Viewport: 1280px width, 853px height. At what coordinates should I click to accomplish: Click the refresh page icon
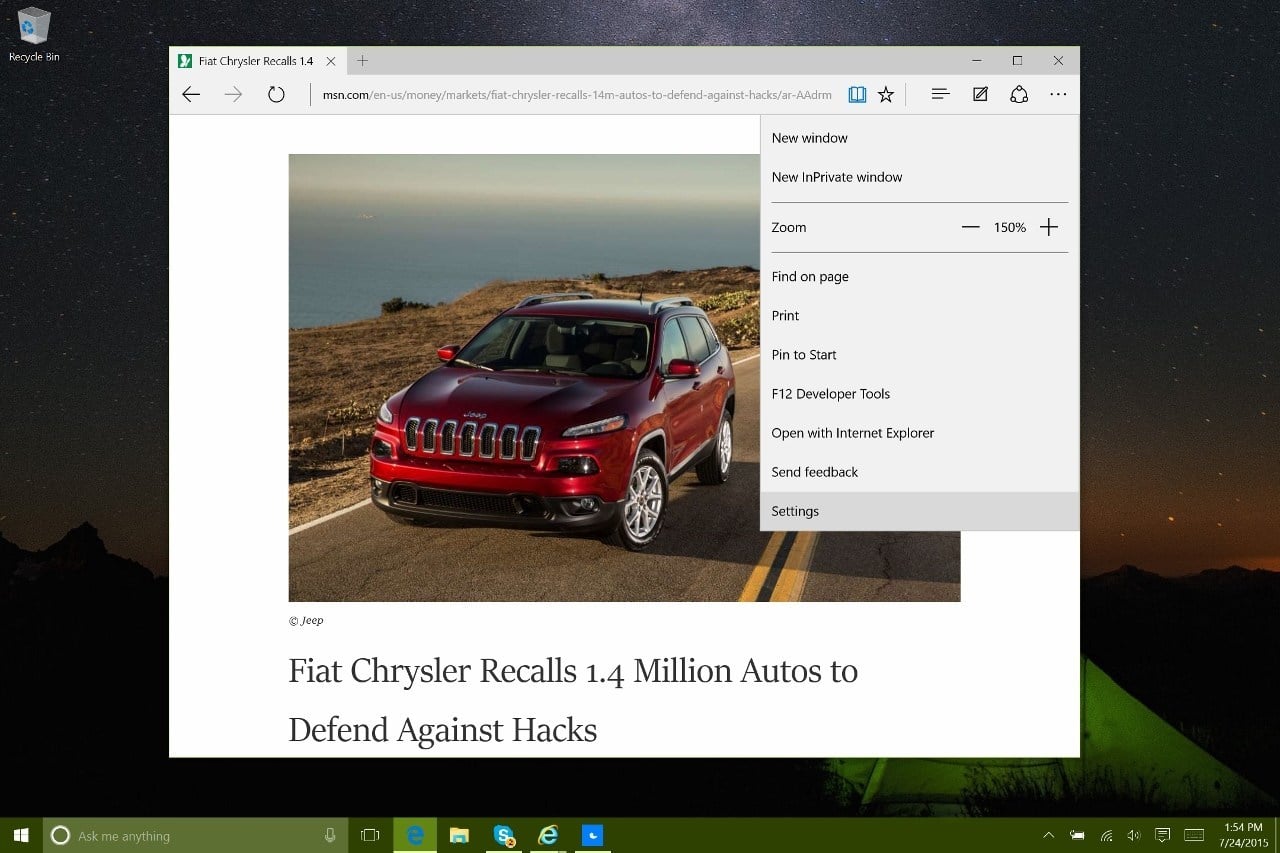click(276, 94)
